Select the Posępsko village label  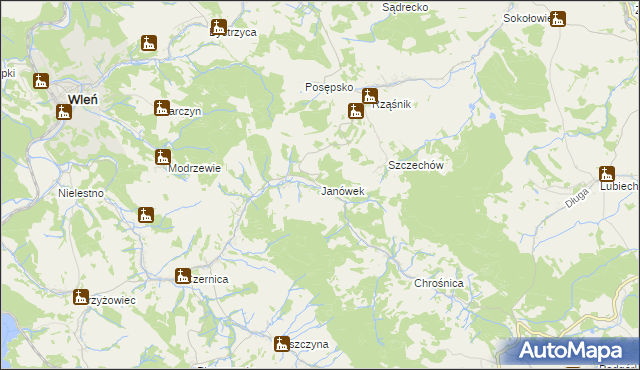329,87
